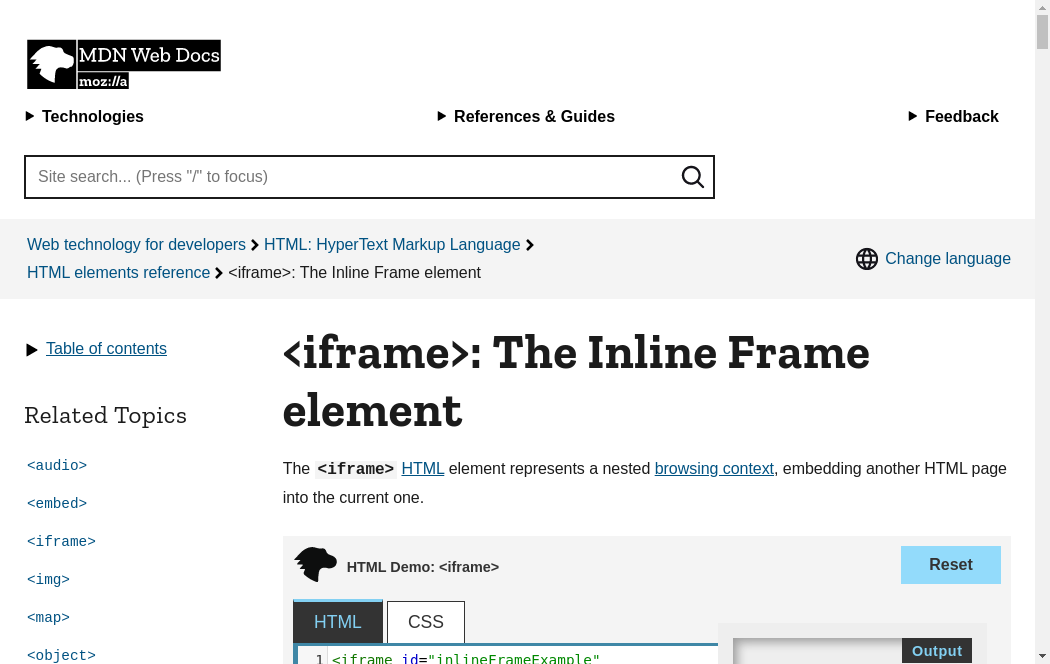Open the <embed> related topic

(57, 504)
